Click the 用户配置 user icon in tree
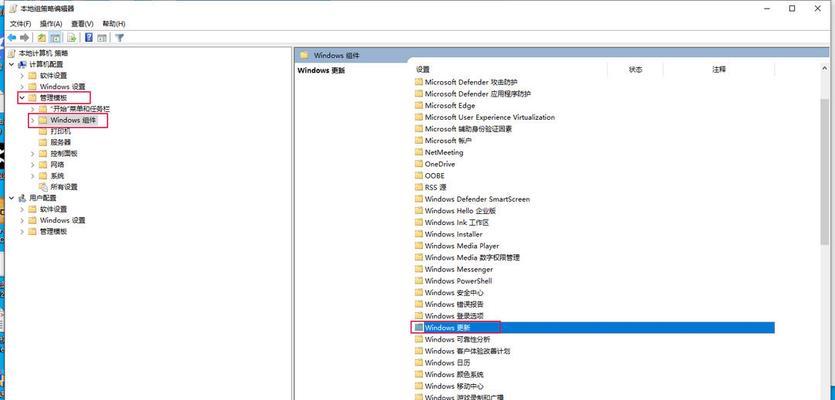835x400 pixels. [x=22, y=198]
